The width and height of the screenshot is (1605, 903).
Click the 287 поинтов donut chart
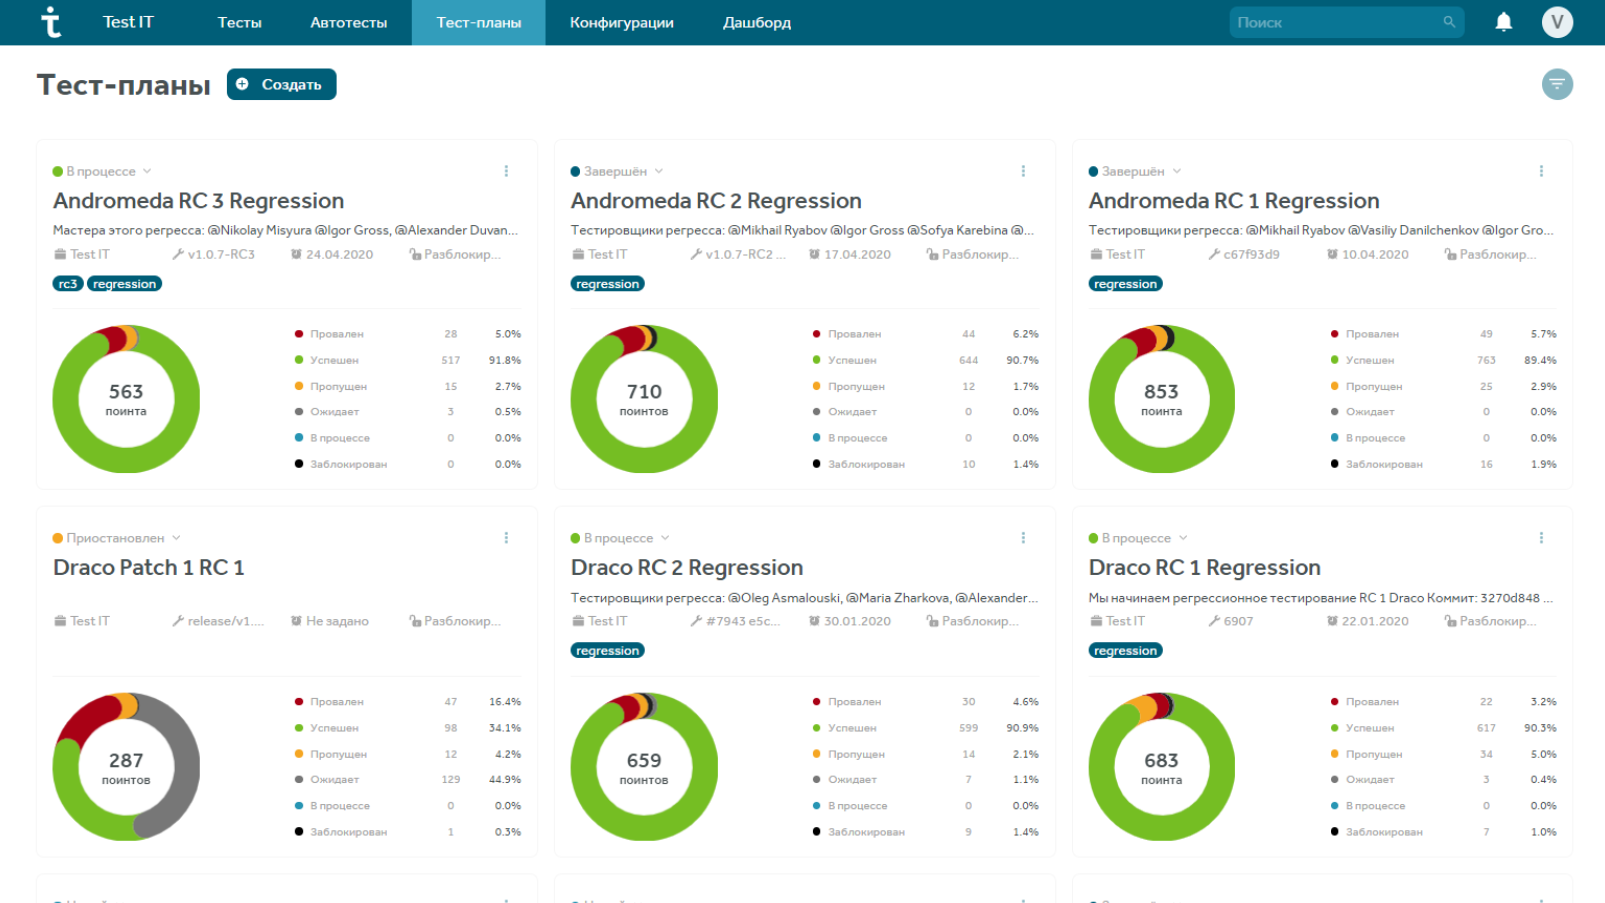pyautogui.click(x=126, y=767)
